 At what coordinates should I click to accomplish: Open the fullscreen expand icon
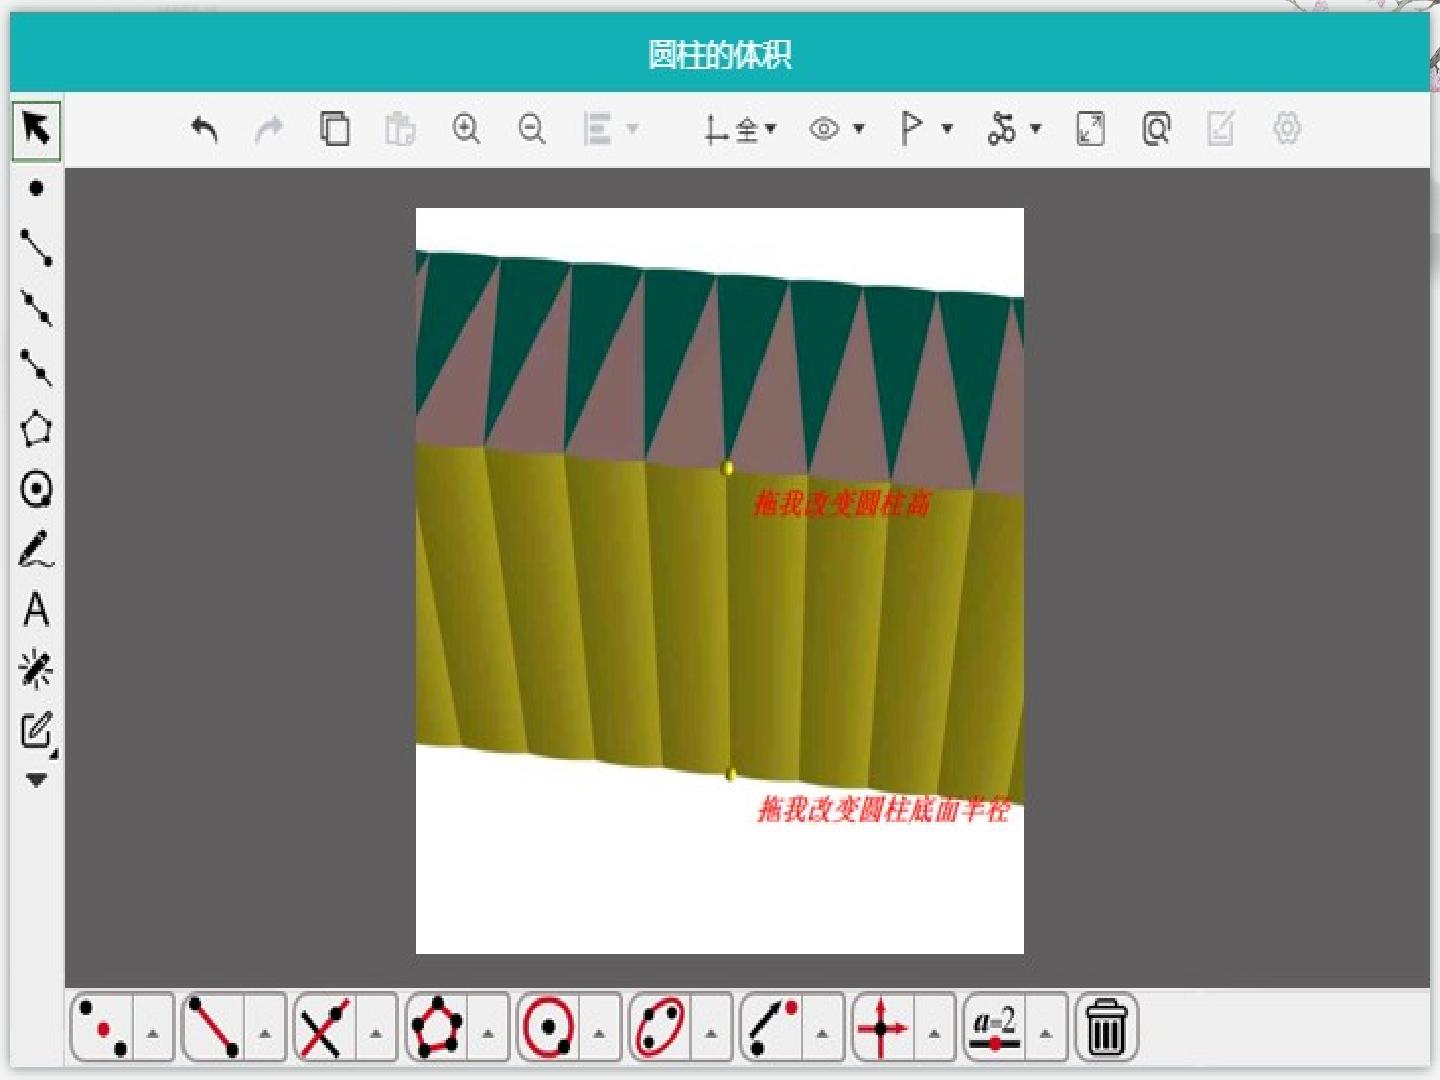[x=1090, y=129]
